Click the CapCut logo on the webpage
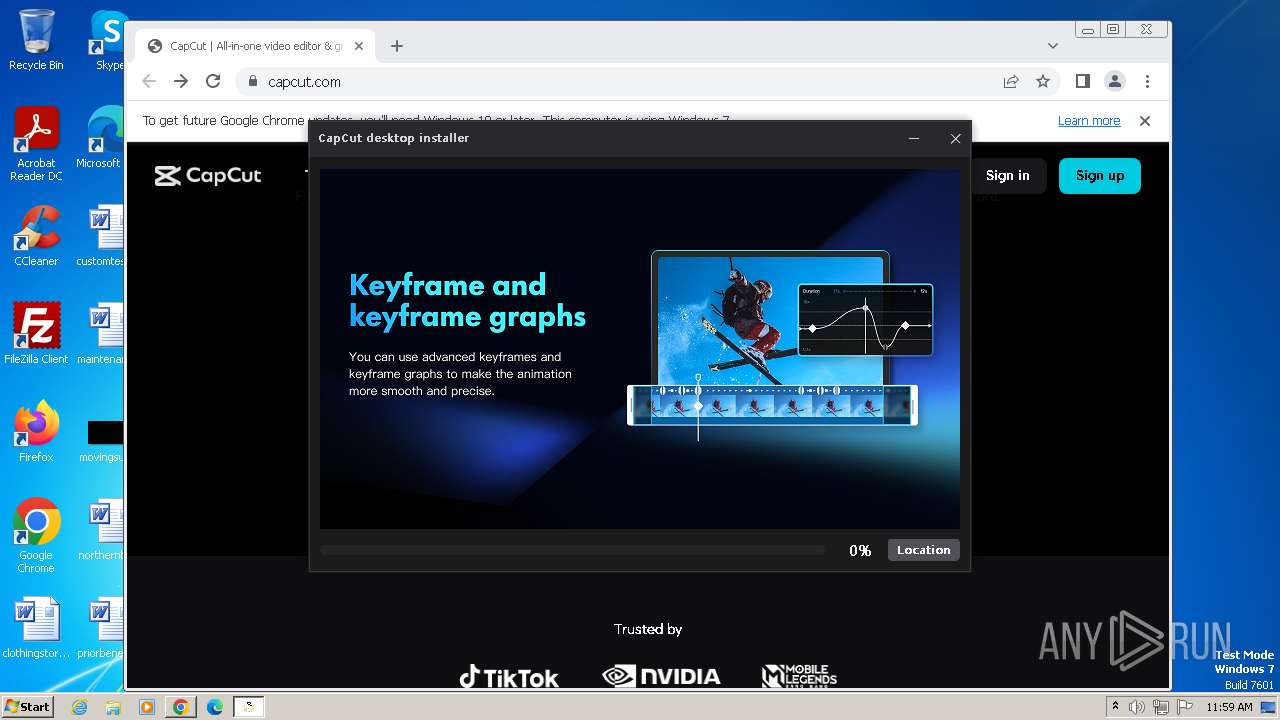This screenshot has height=720, width=1280. [x=208, y=176]
